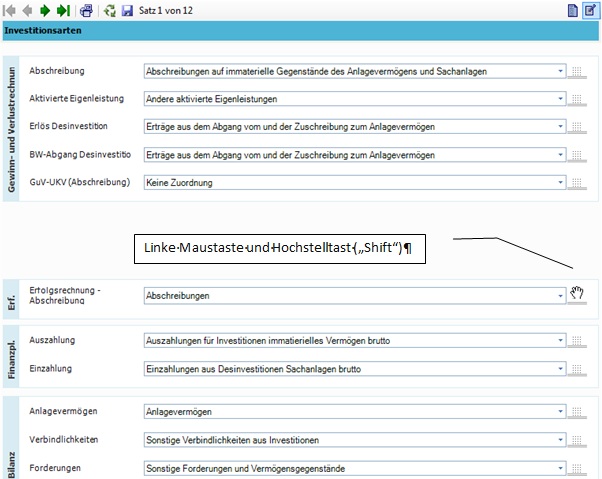Viewport: 602px width, 479px height.
Task: Click the 'Verbindlichkeiten' label
Action: (x=64, y=439)
